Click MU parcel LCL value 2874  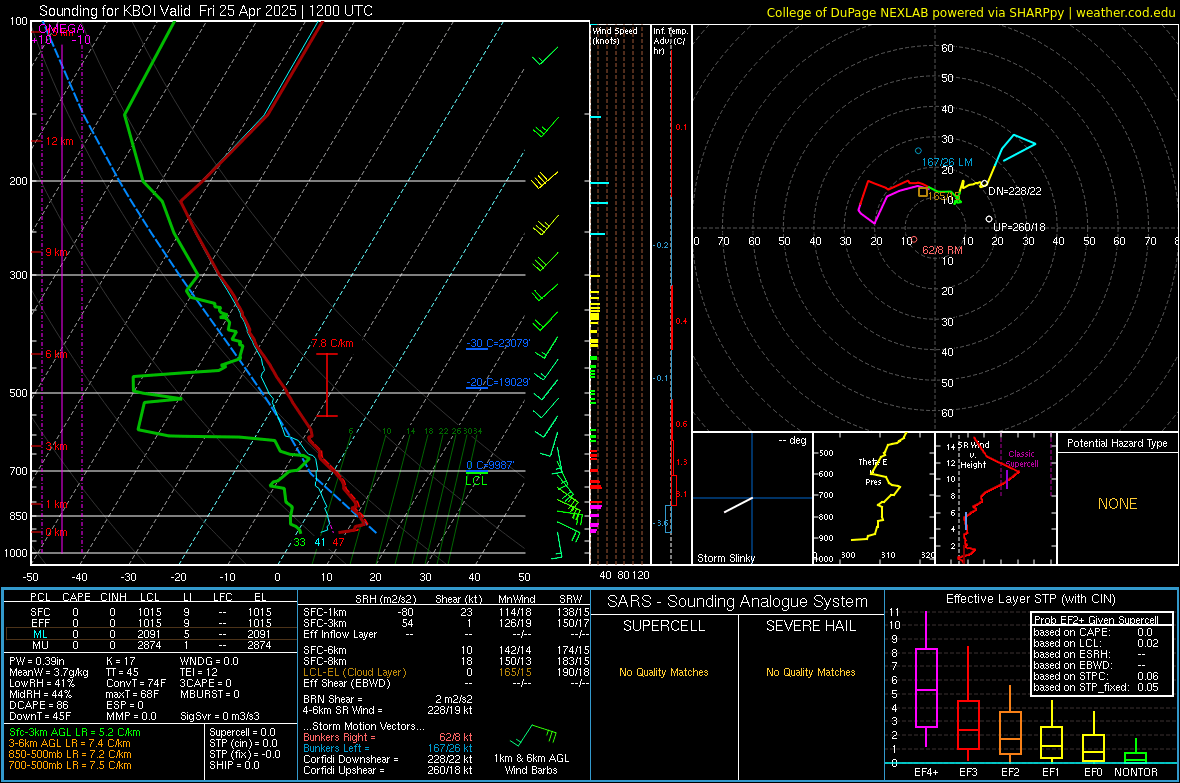coord(149,645)
